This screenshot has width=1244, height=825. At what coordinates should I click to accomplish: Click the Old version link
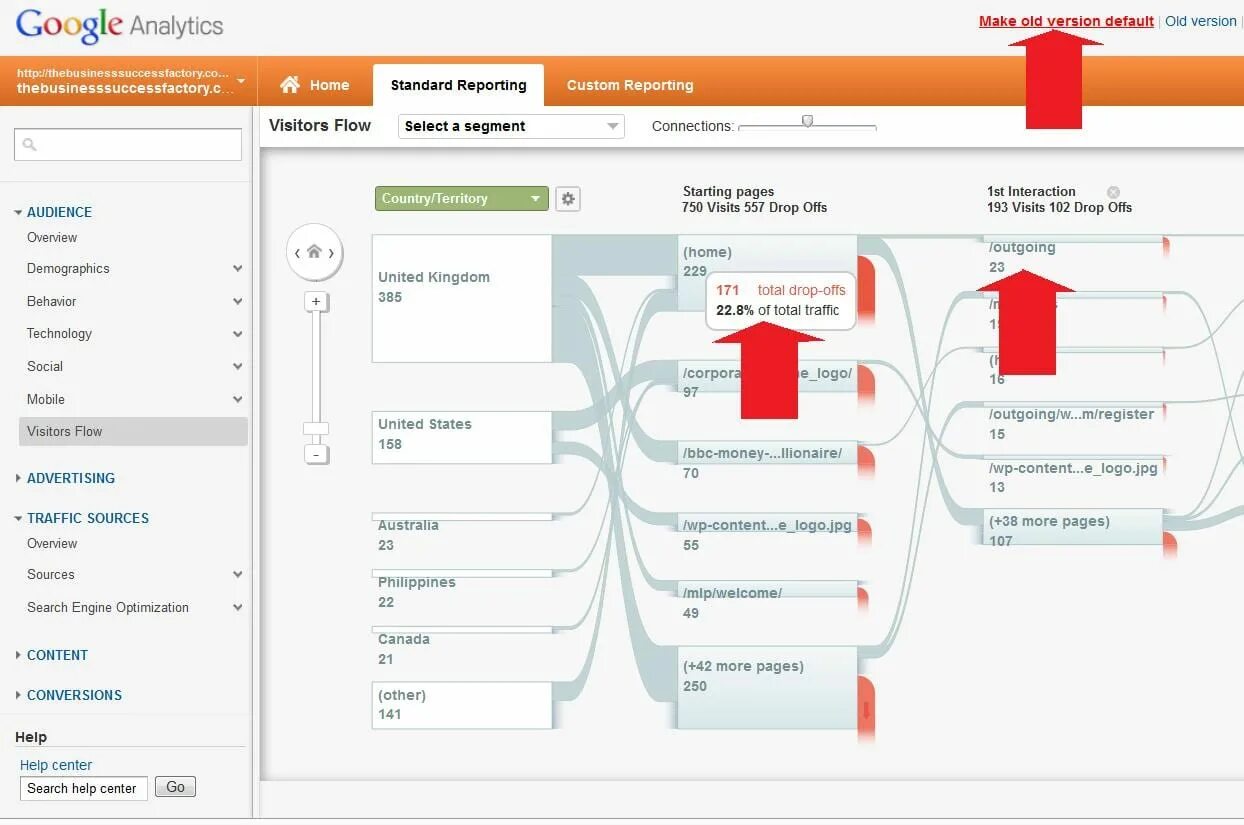click(1200, 21)
